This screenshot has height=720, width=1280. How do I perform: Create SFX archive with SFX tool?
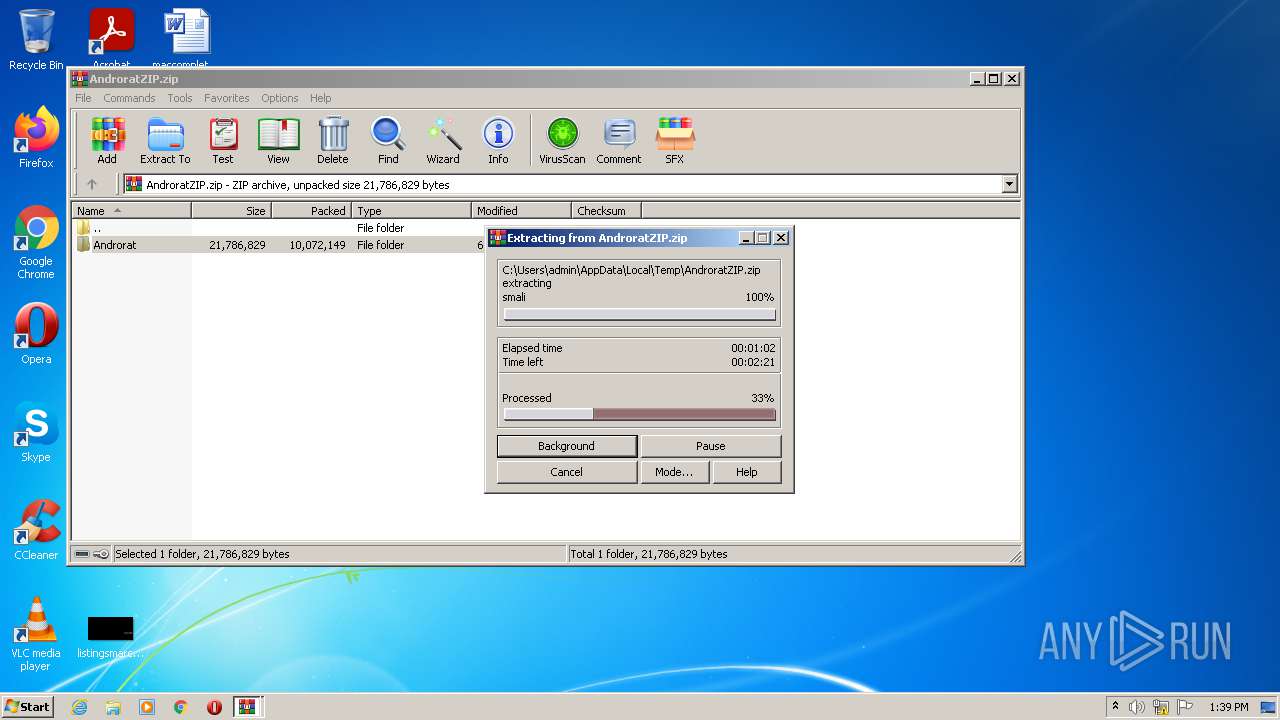coord(675,140)
